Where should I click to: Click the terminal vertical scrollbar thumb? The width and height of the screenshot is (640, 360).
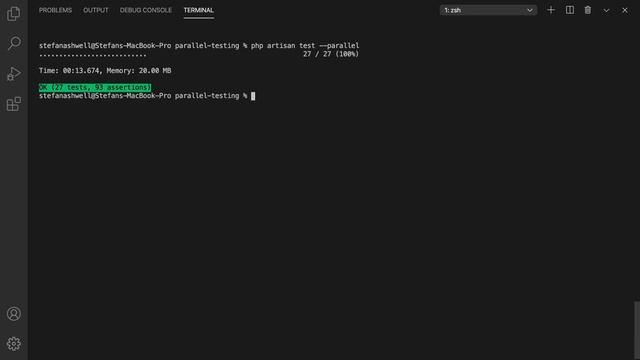point(637,331)
